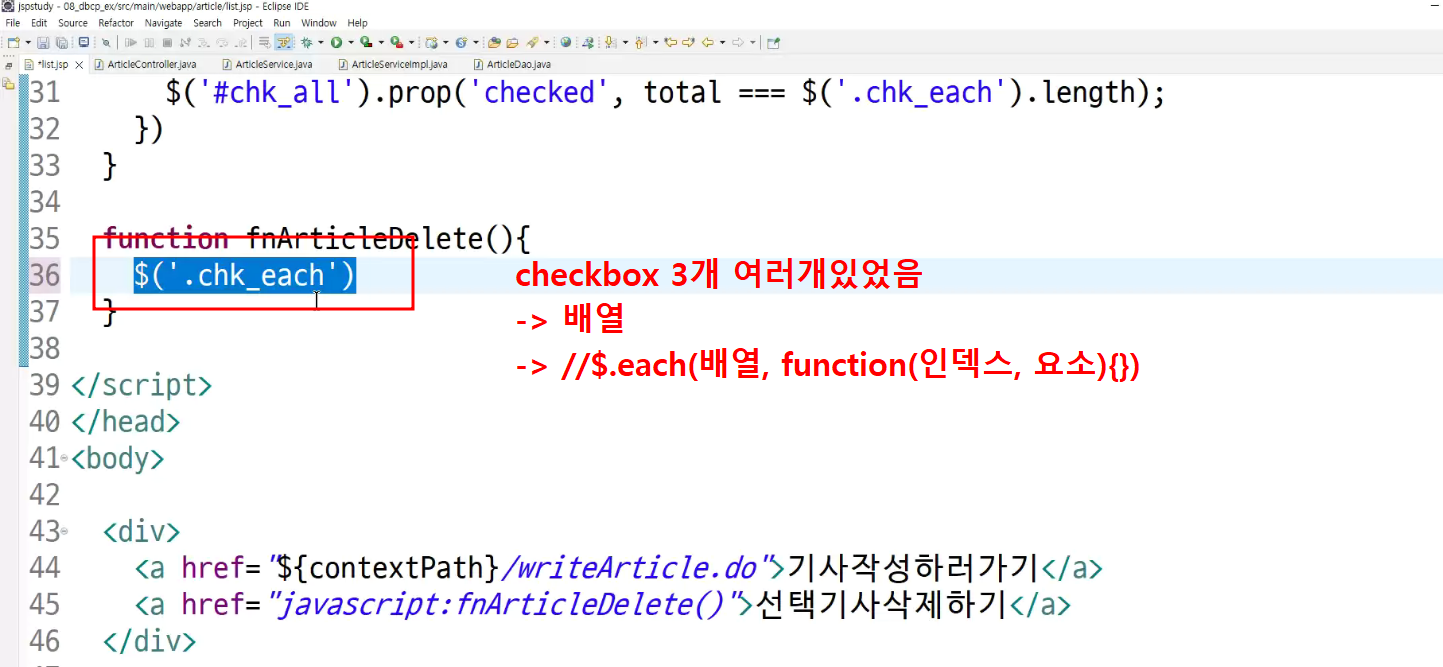Click the Search flashlight icon
The width and height of the screenshot is (1443, 667).
(532, 42)
